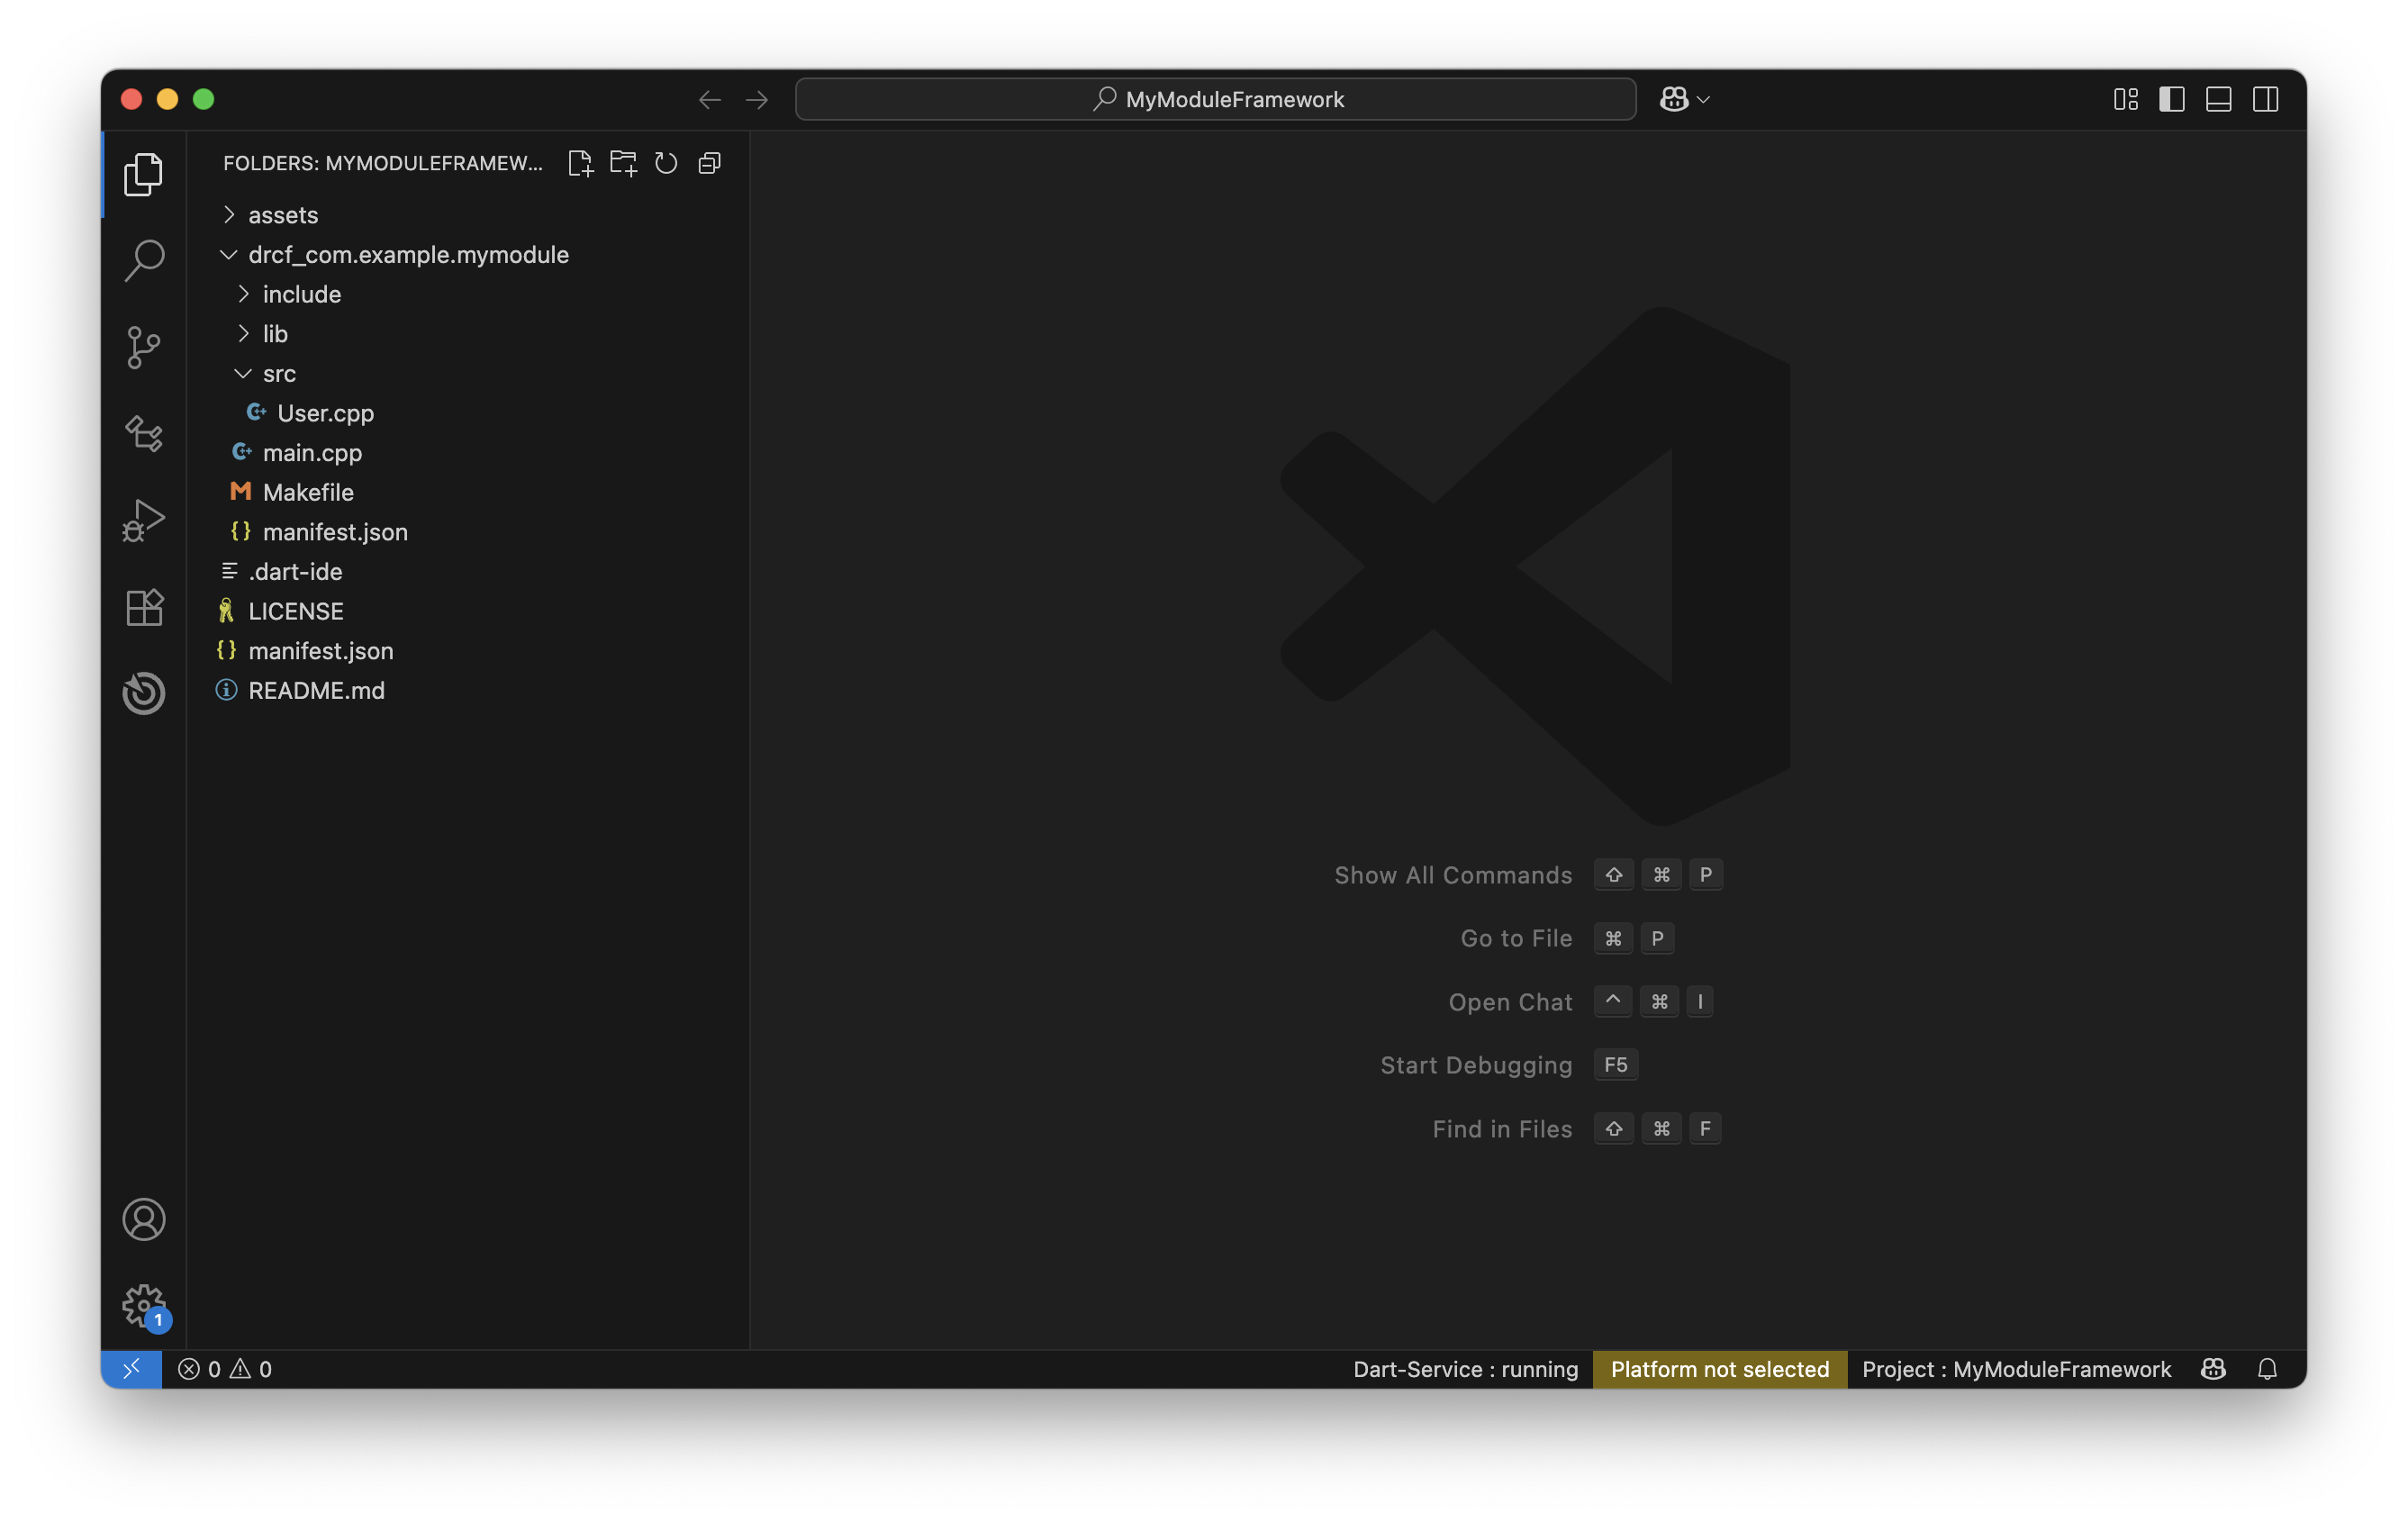Toggle the secondary side bar
Screen dimensions: 2408x1522
tap(2265, 99)
